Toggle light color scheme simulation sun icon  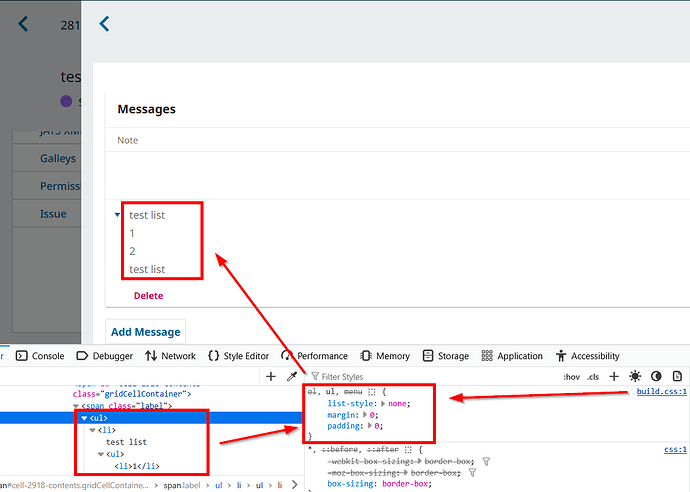coord(635,377)
